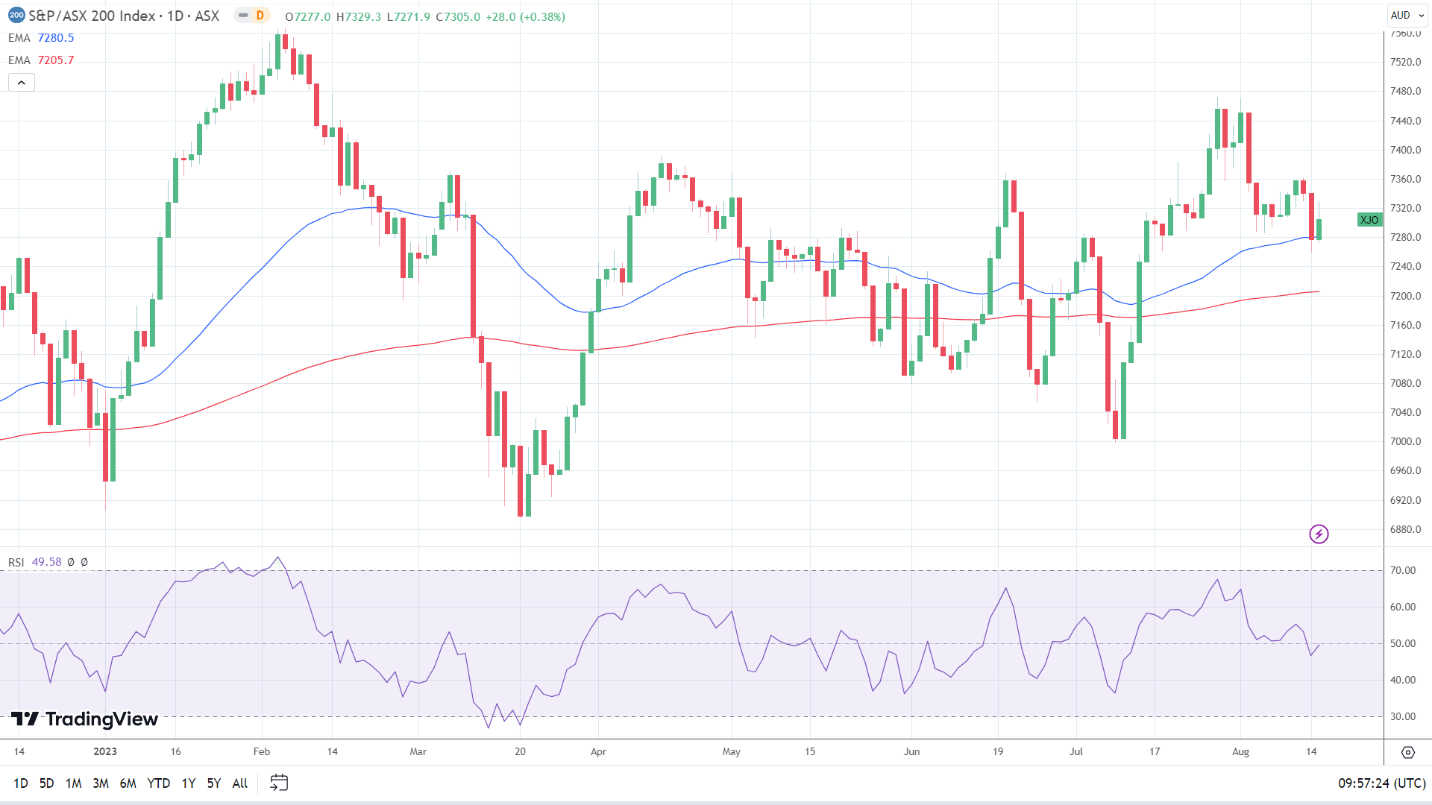Click the Aug label on time axis
The image size is (1432, 805).
1240,750
